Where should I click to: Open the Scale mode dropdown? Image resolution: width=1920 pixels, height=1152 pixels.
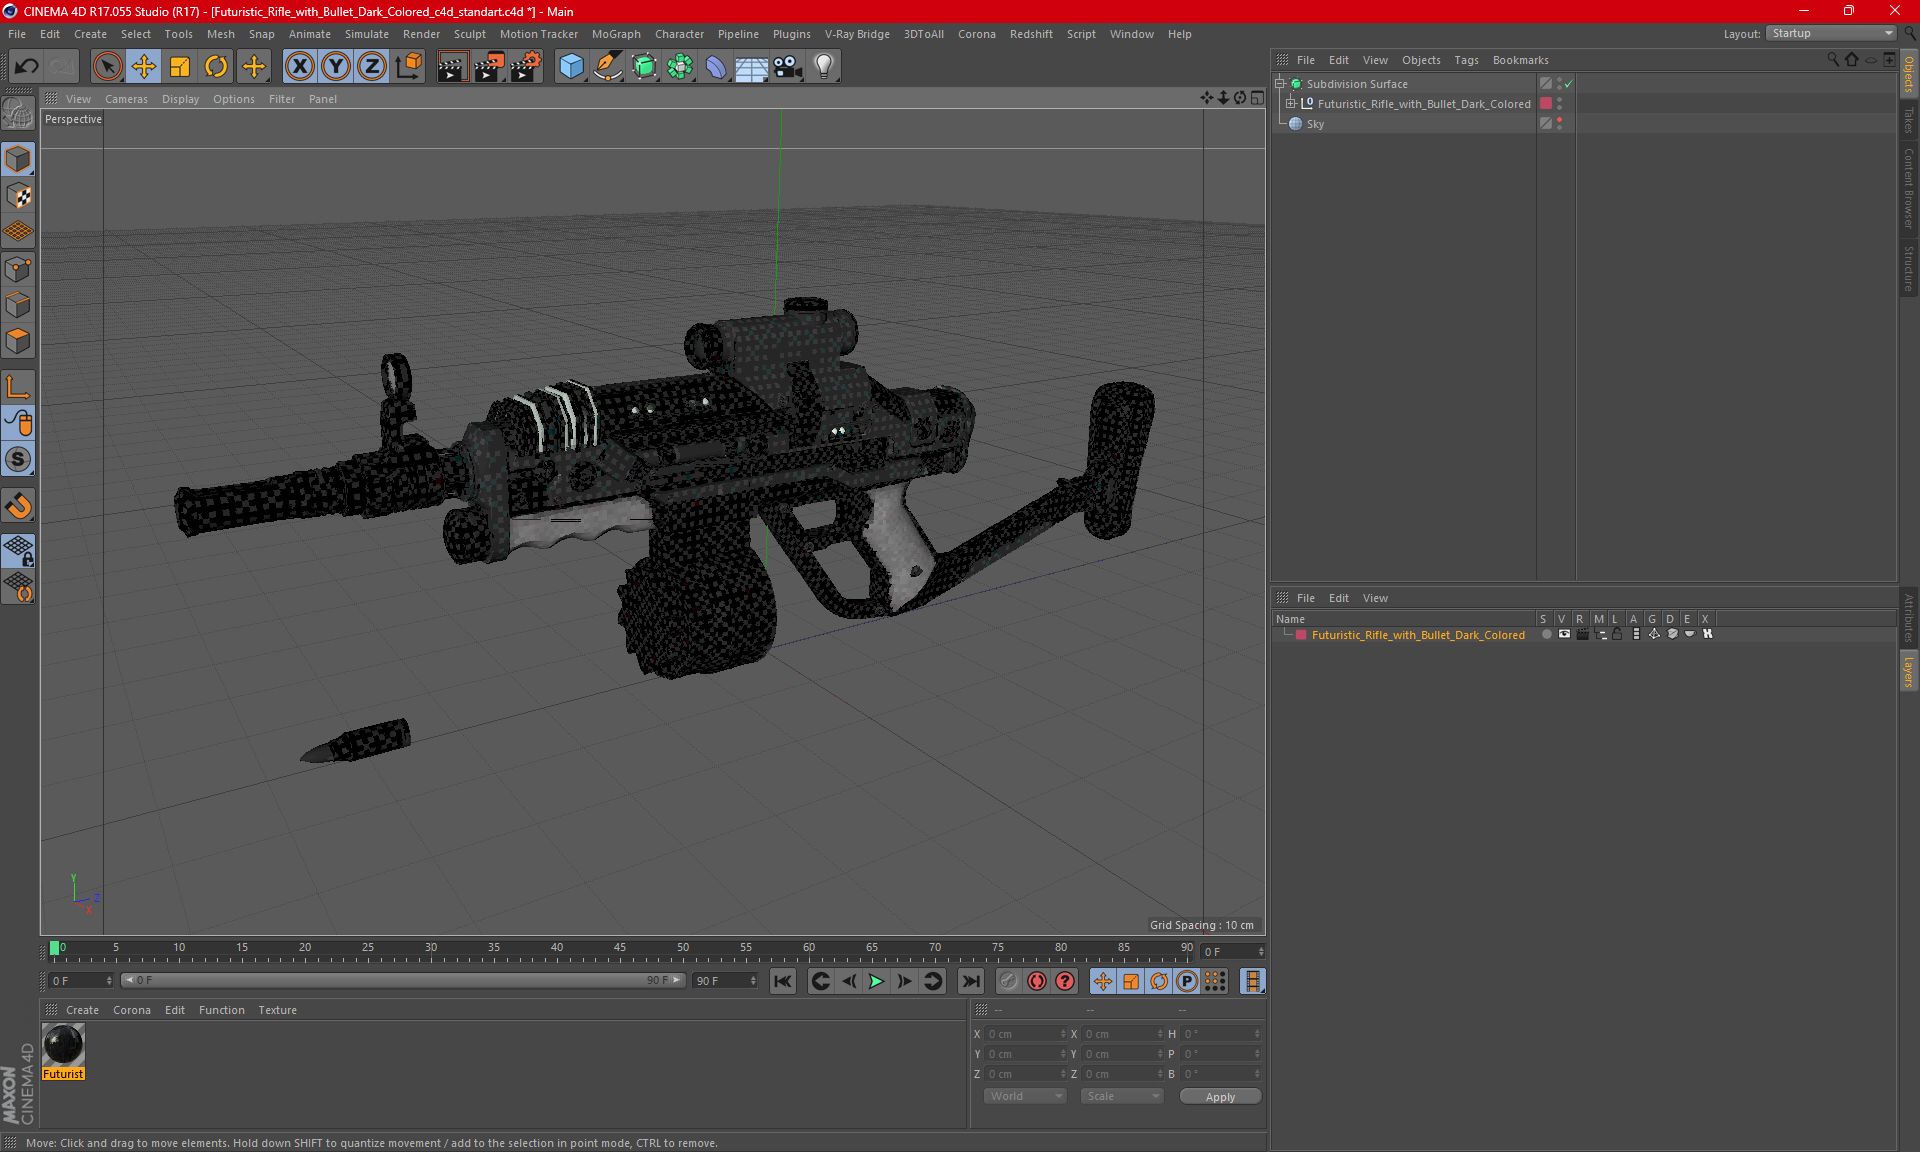click(x=1123, y=1096)
